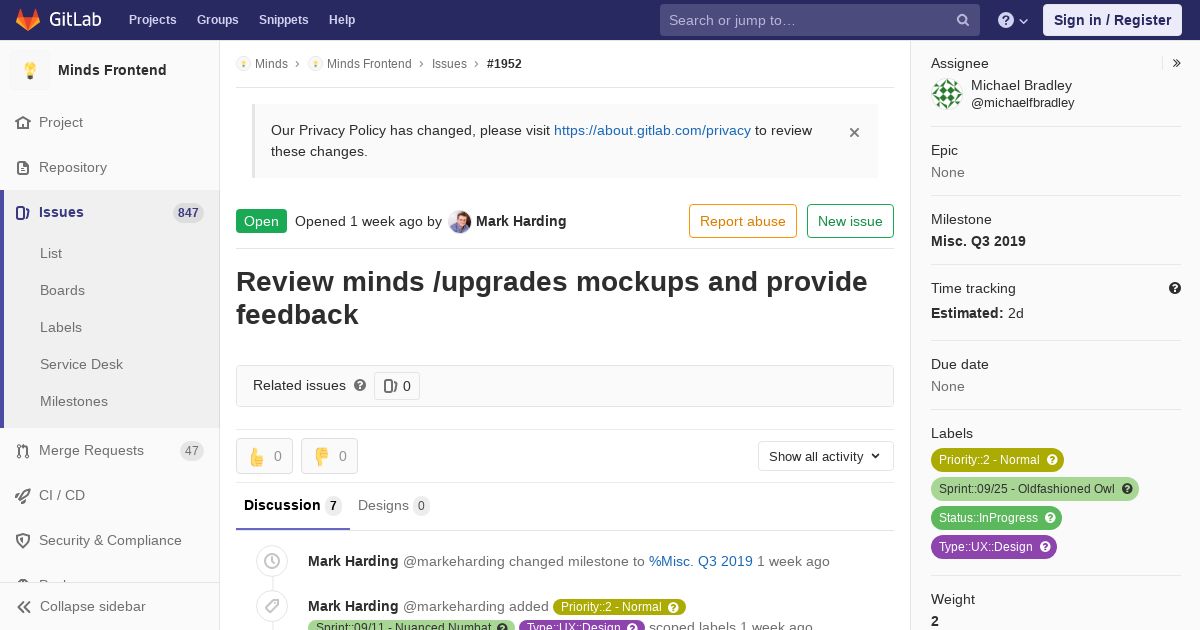The image size is (1200, 630).
Task: Open the Boards submenu item
Action: (x=62, y=290)
